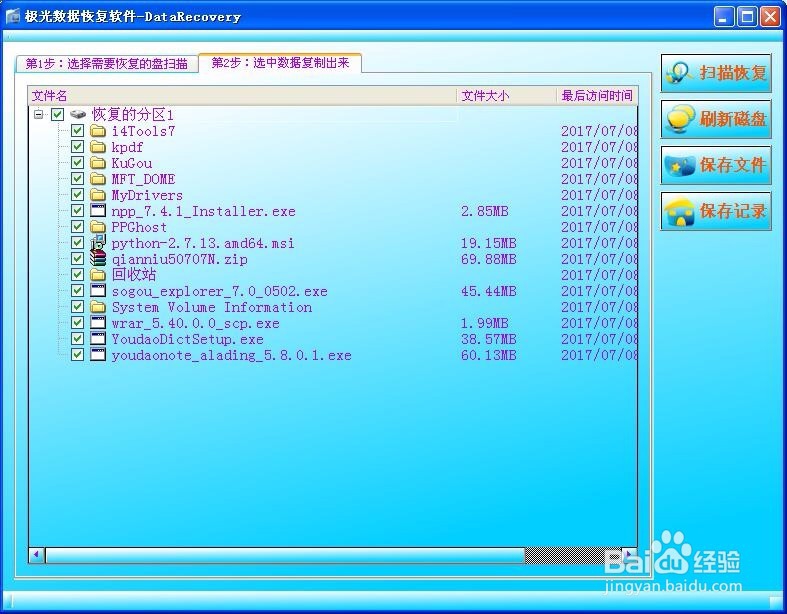The image size is (787, 614).
Task: Toggle the 回收站 checkbox
Action: tap(77, 275)
